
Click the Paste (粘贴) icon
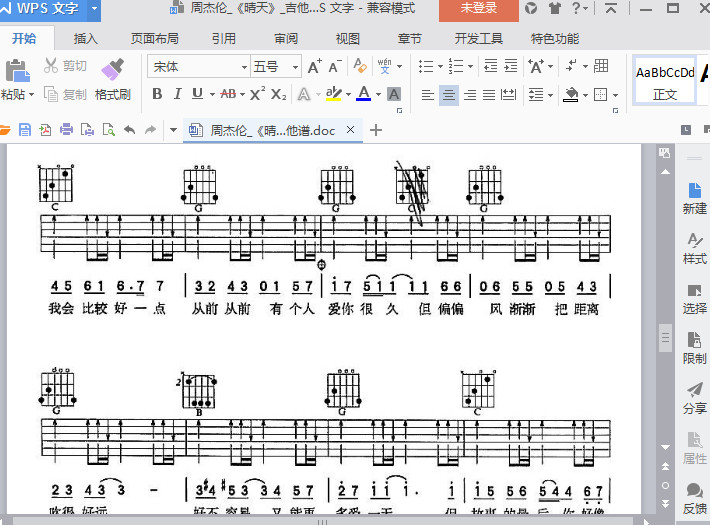pyautogui.click(x=17, y=71)
